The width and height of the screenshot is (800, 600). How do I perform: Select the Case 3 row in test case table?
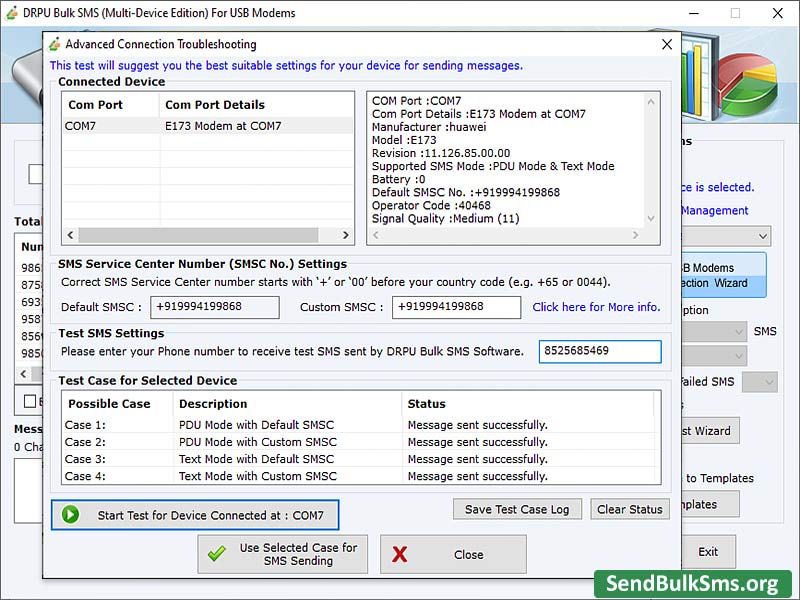click(300, 459)
